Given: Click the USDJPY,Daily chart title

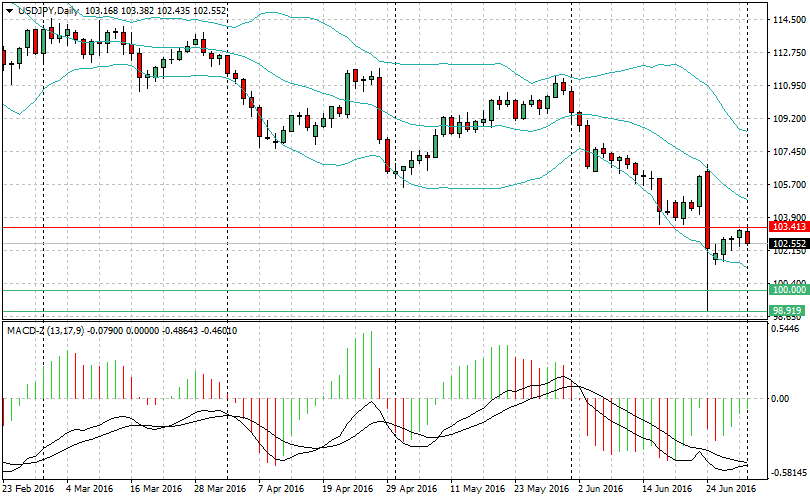Looking at the screenshot, I should 48,10.
